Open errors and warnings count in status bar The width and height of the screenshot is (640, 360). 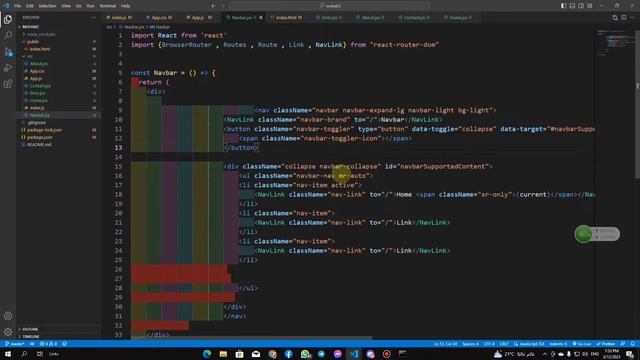pyautogui.click(x=49, y=344)
